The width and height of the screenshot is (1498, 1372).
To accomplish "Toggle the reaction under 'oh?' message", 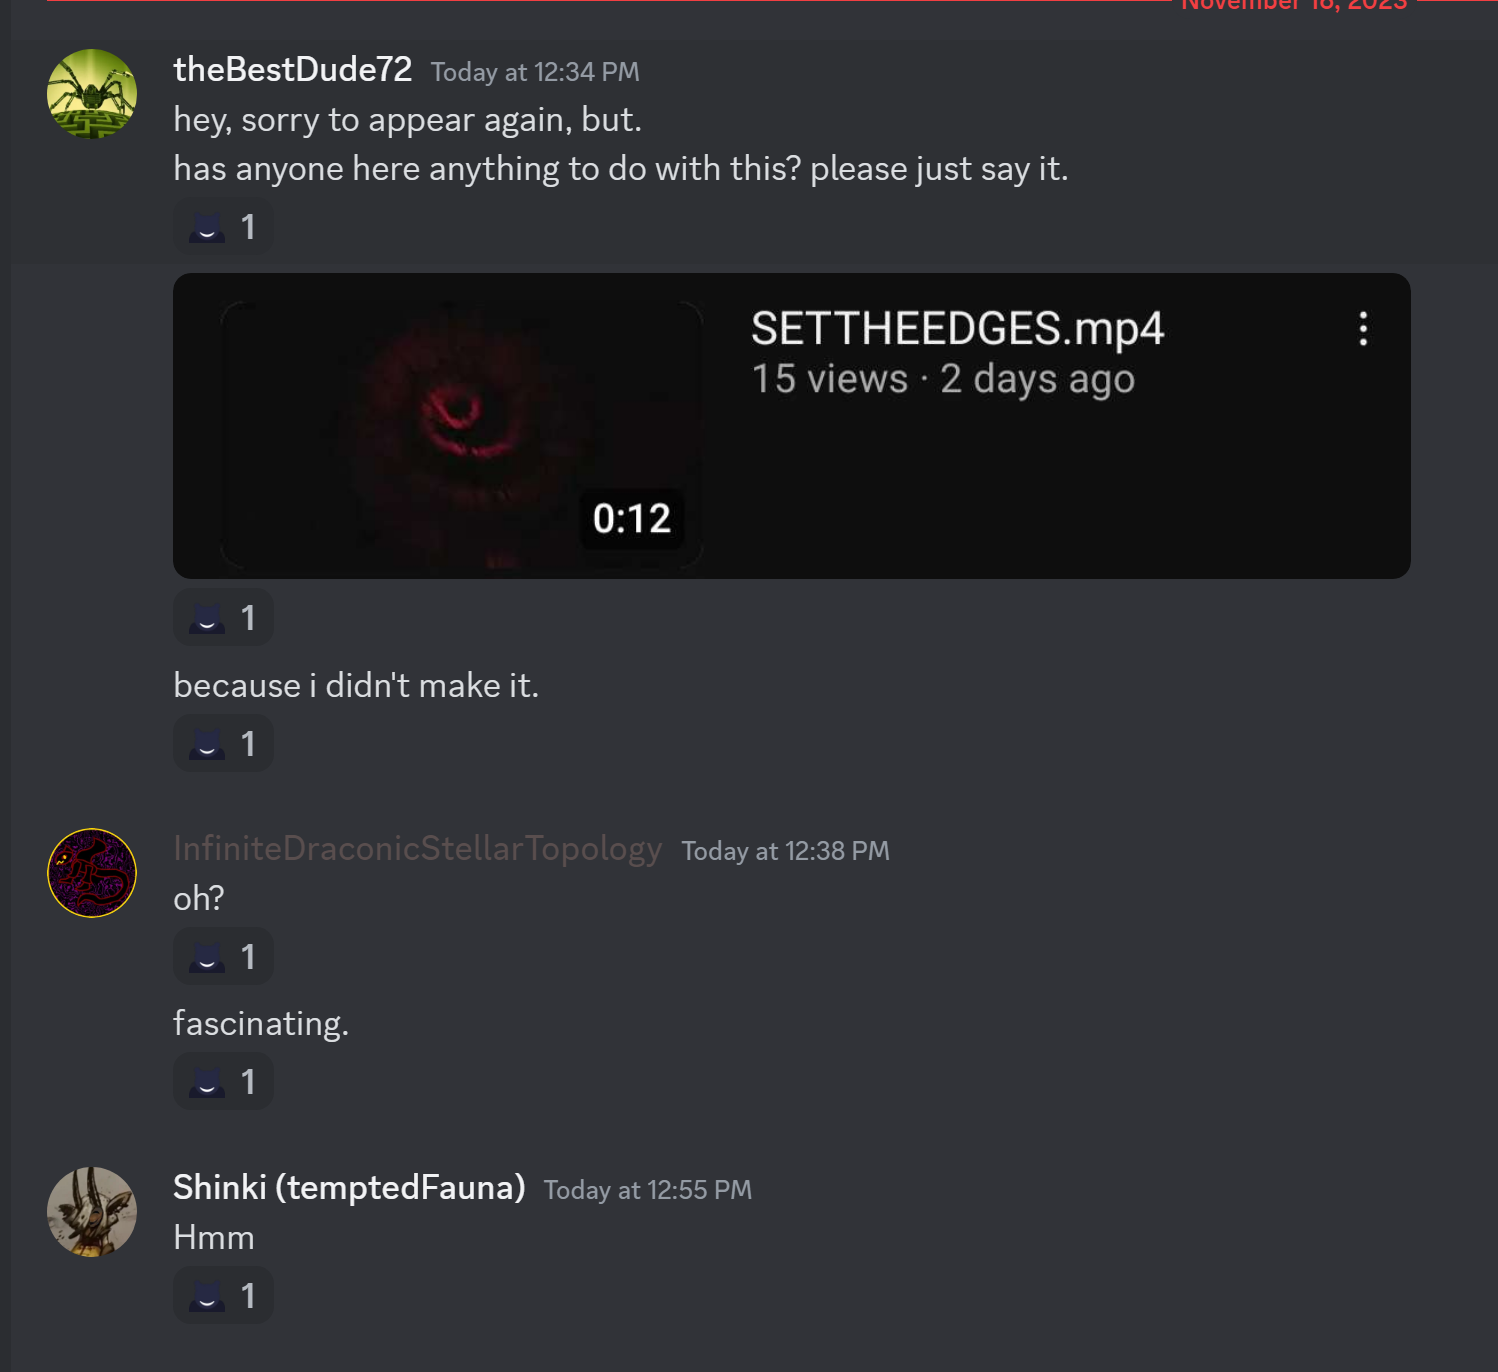I will click(x=223, y=957).
